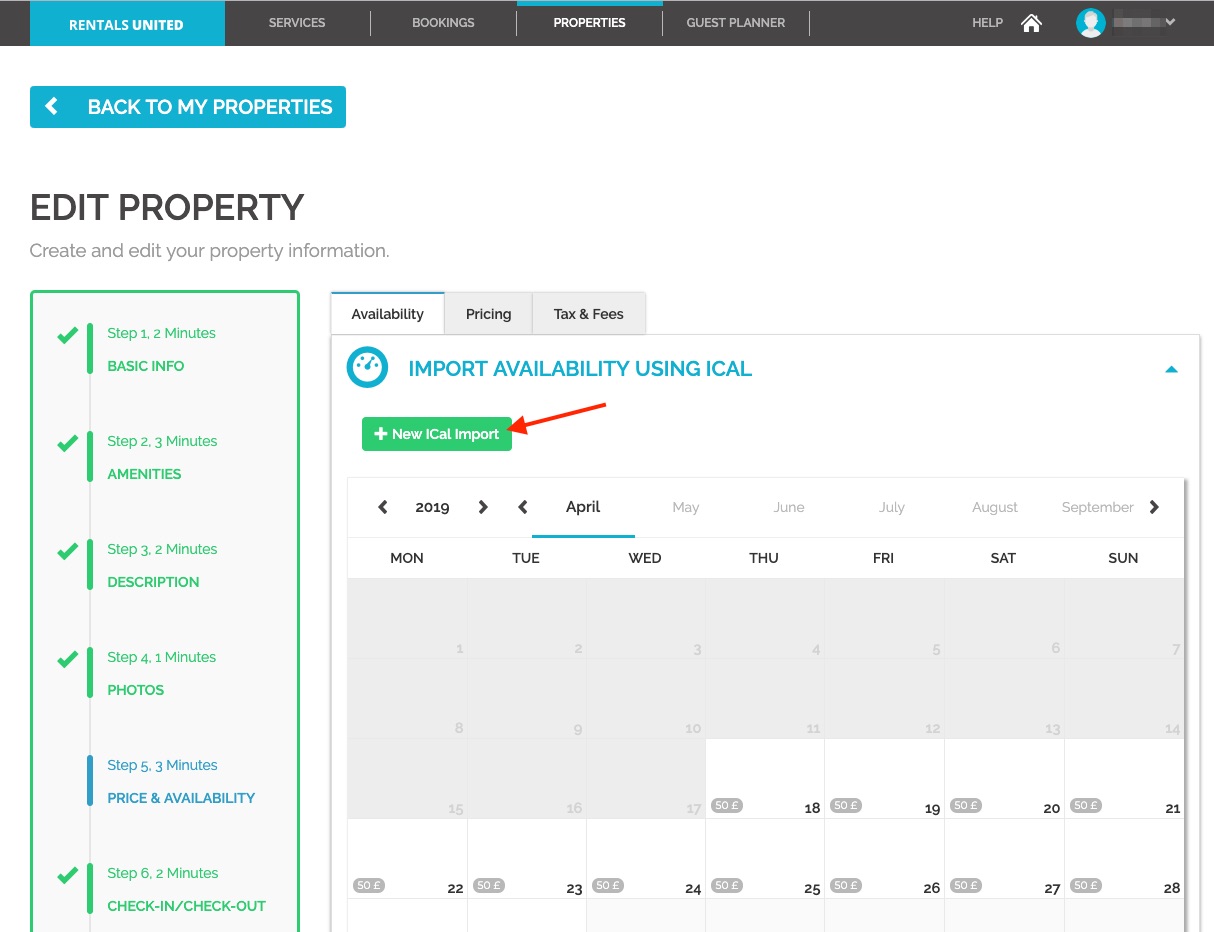Select April 28 in the calendar

pyautogui.click(x=1124, y=859)
